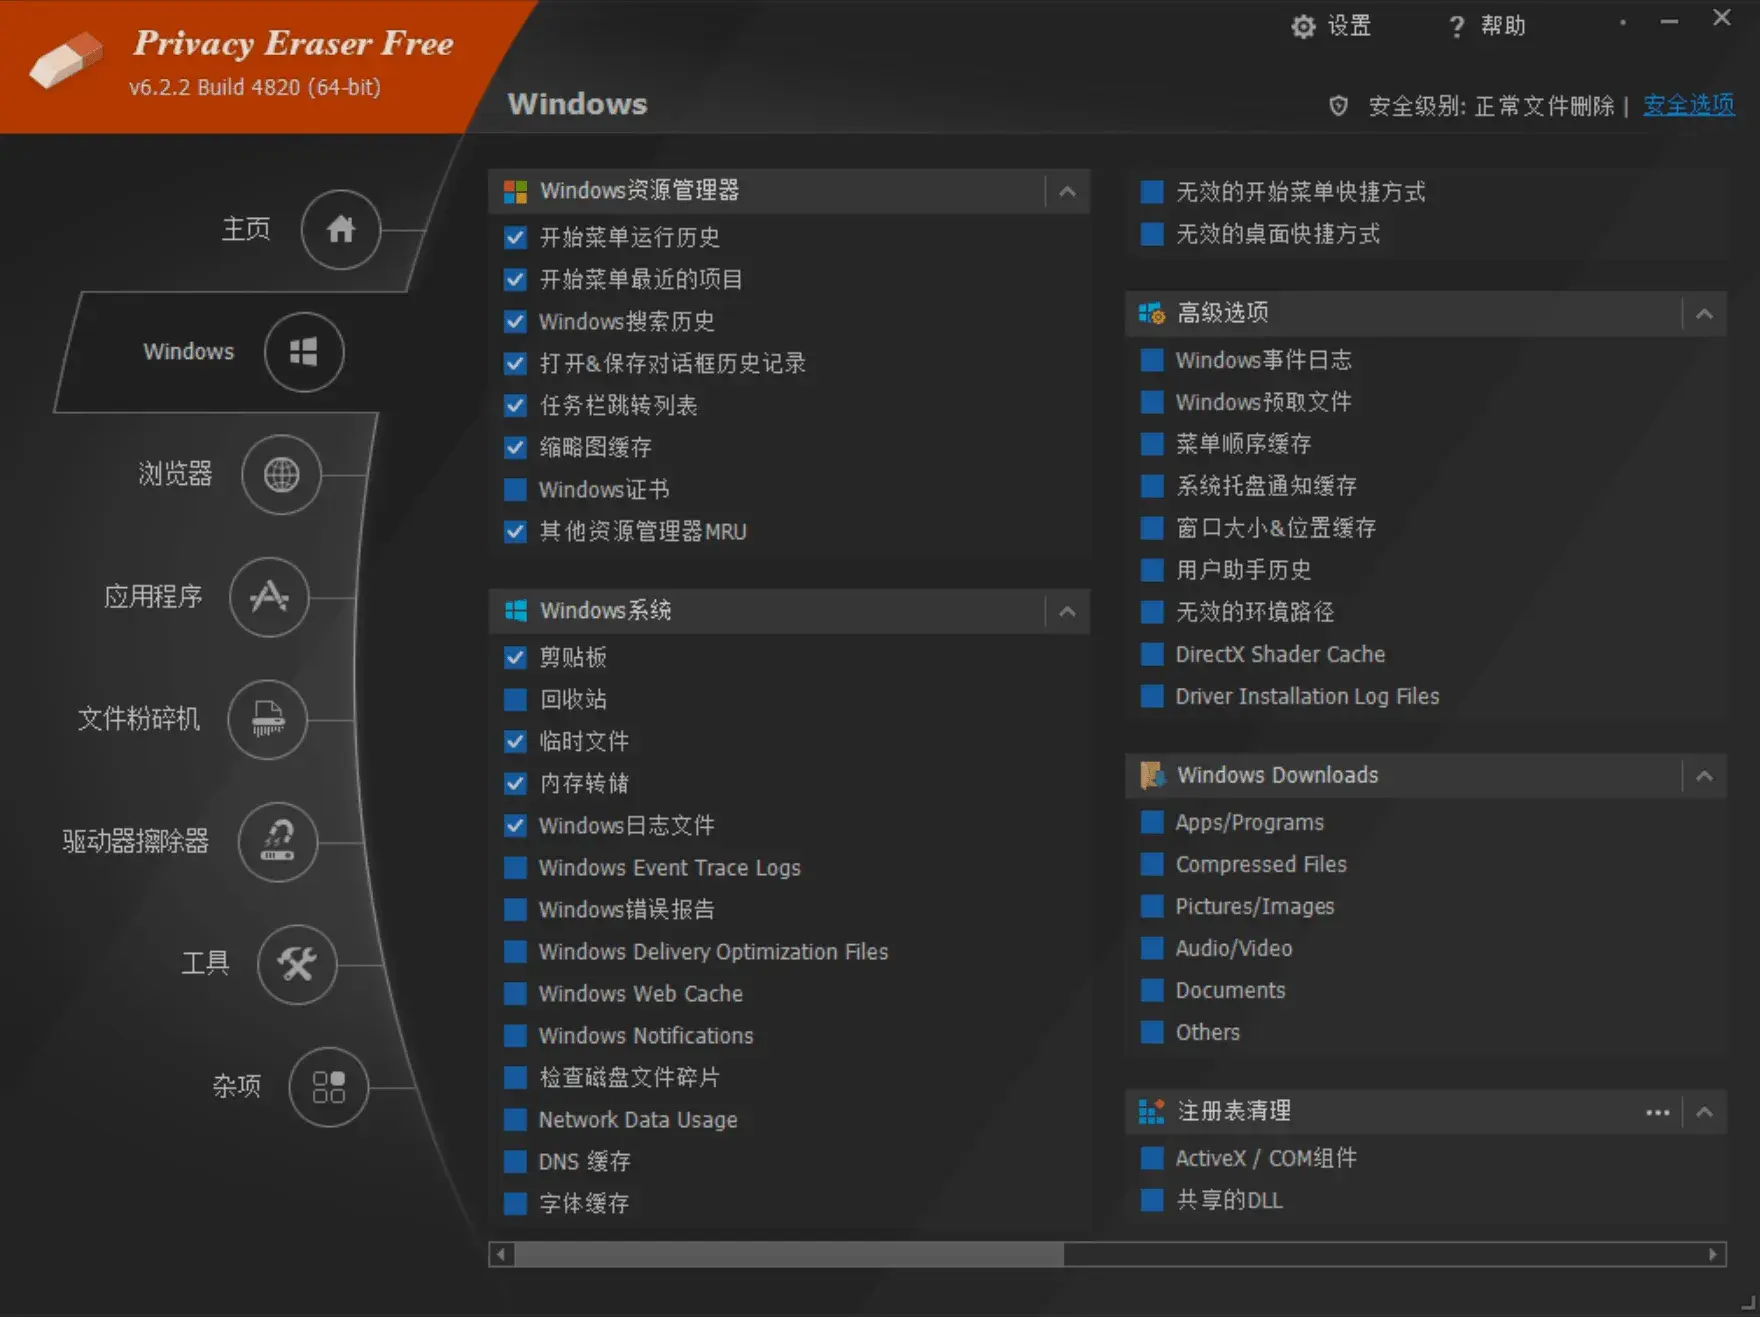
Task: Switch to the 主页 tab
Action: tap(245, 229)
